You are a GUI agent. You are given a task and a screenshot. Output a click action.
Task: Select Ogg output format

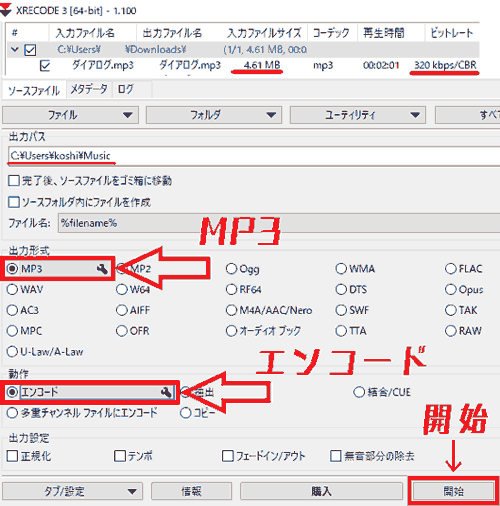pyautogui.click(x=231, y=269)
